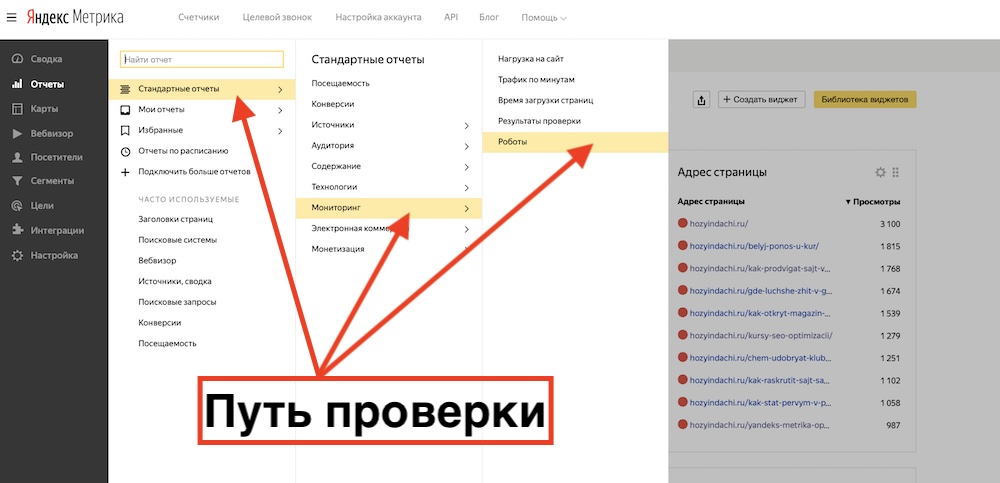Open Монетизация menu item
Image resolution: width=1000 pixels, height=483 pixels.
(x=338, y=249)
